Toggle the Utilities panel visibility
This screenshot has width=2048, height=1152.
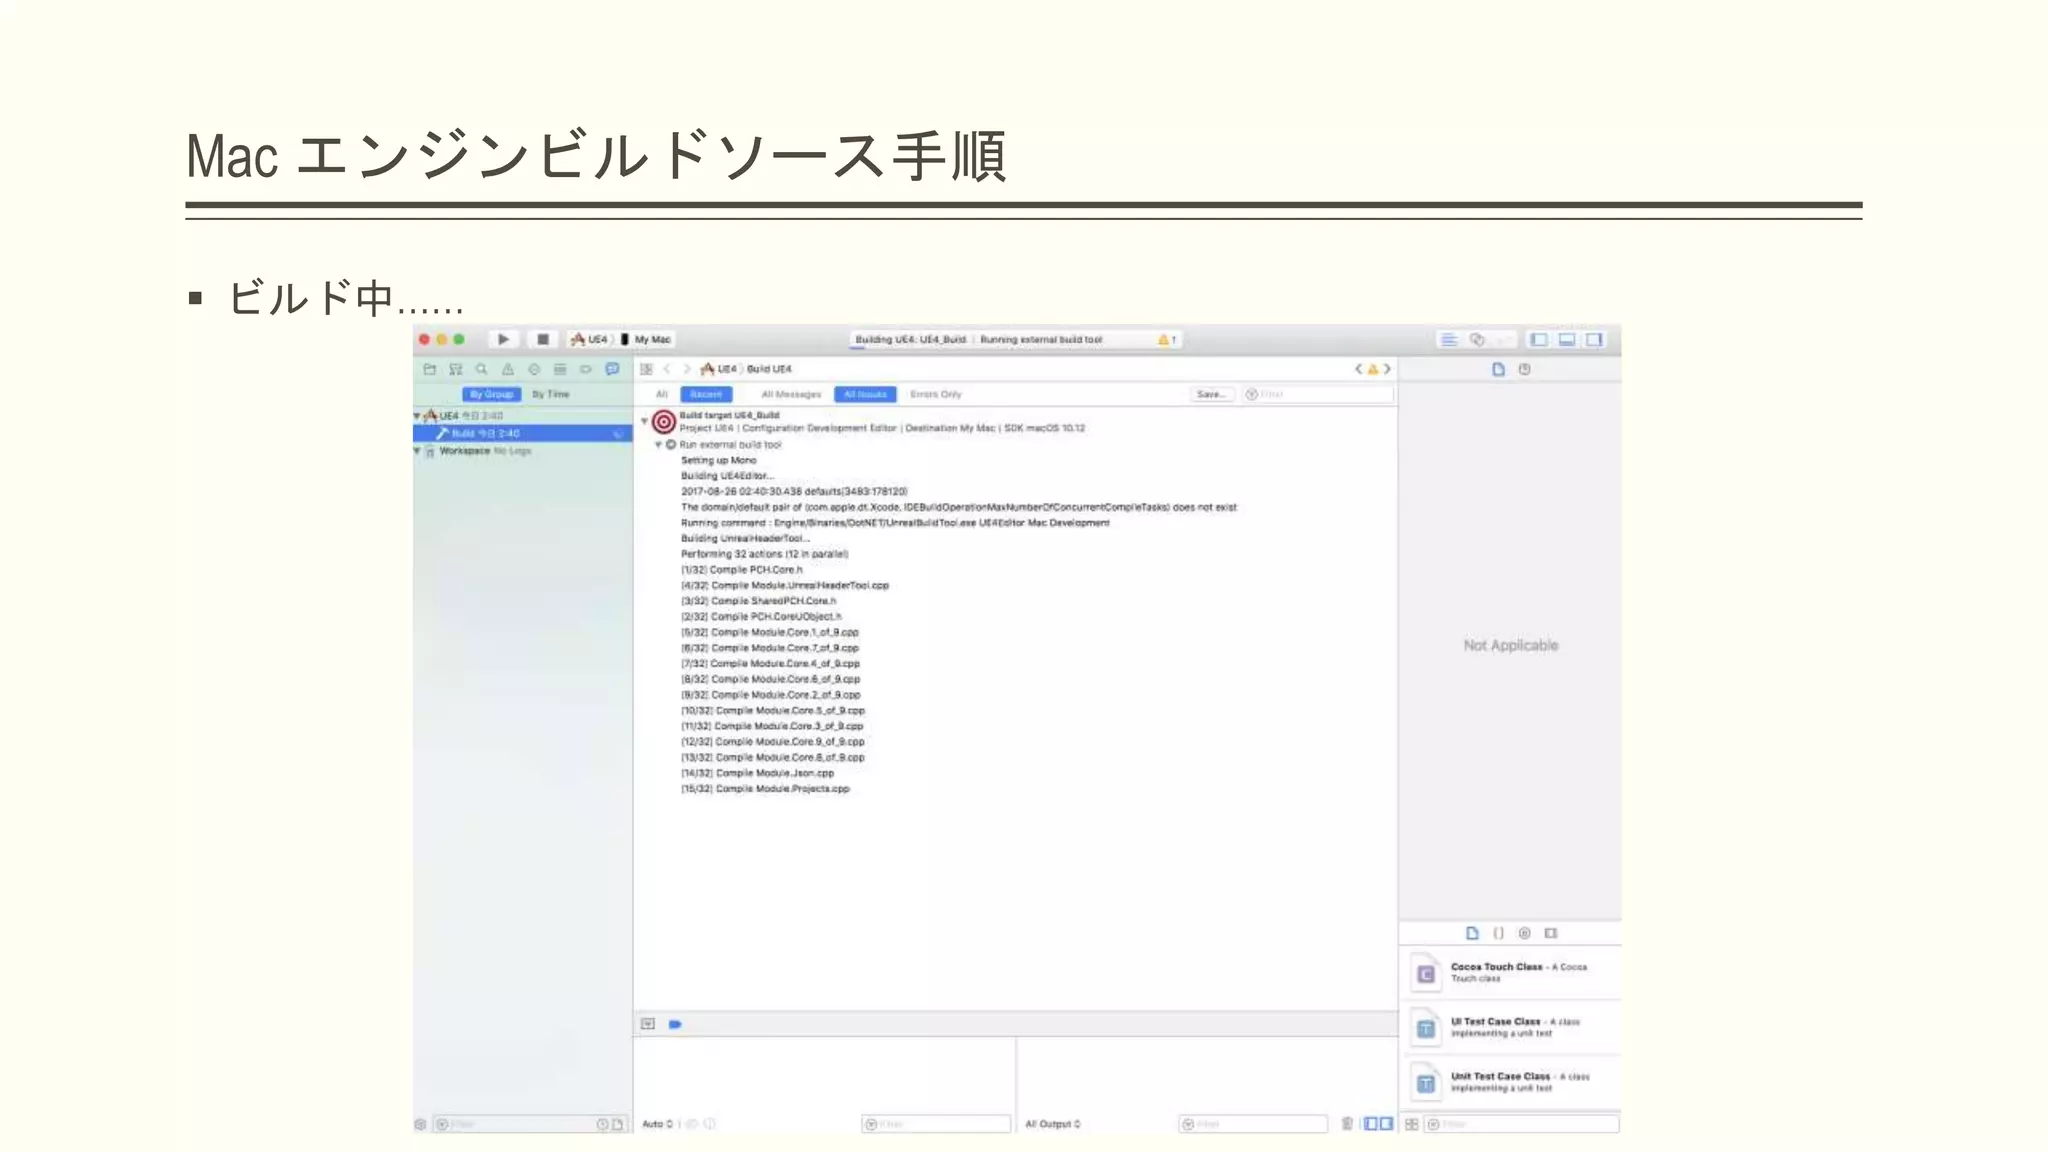click(x=1595, y=340)
